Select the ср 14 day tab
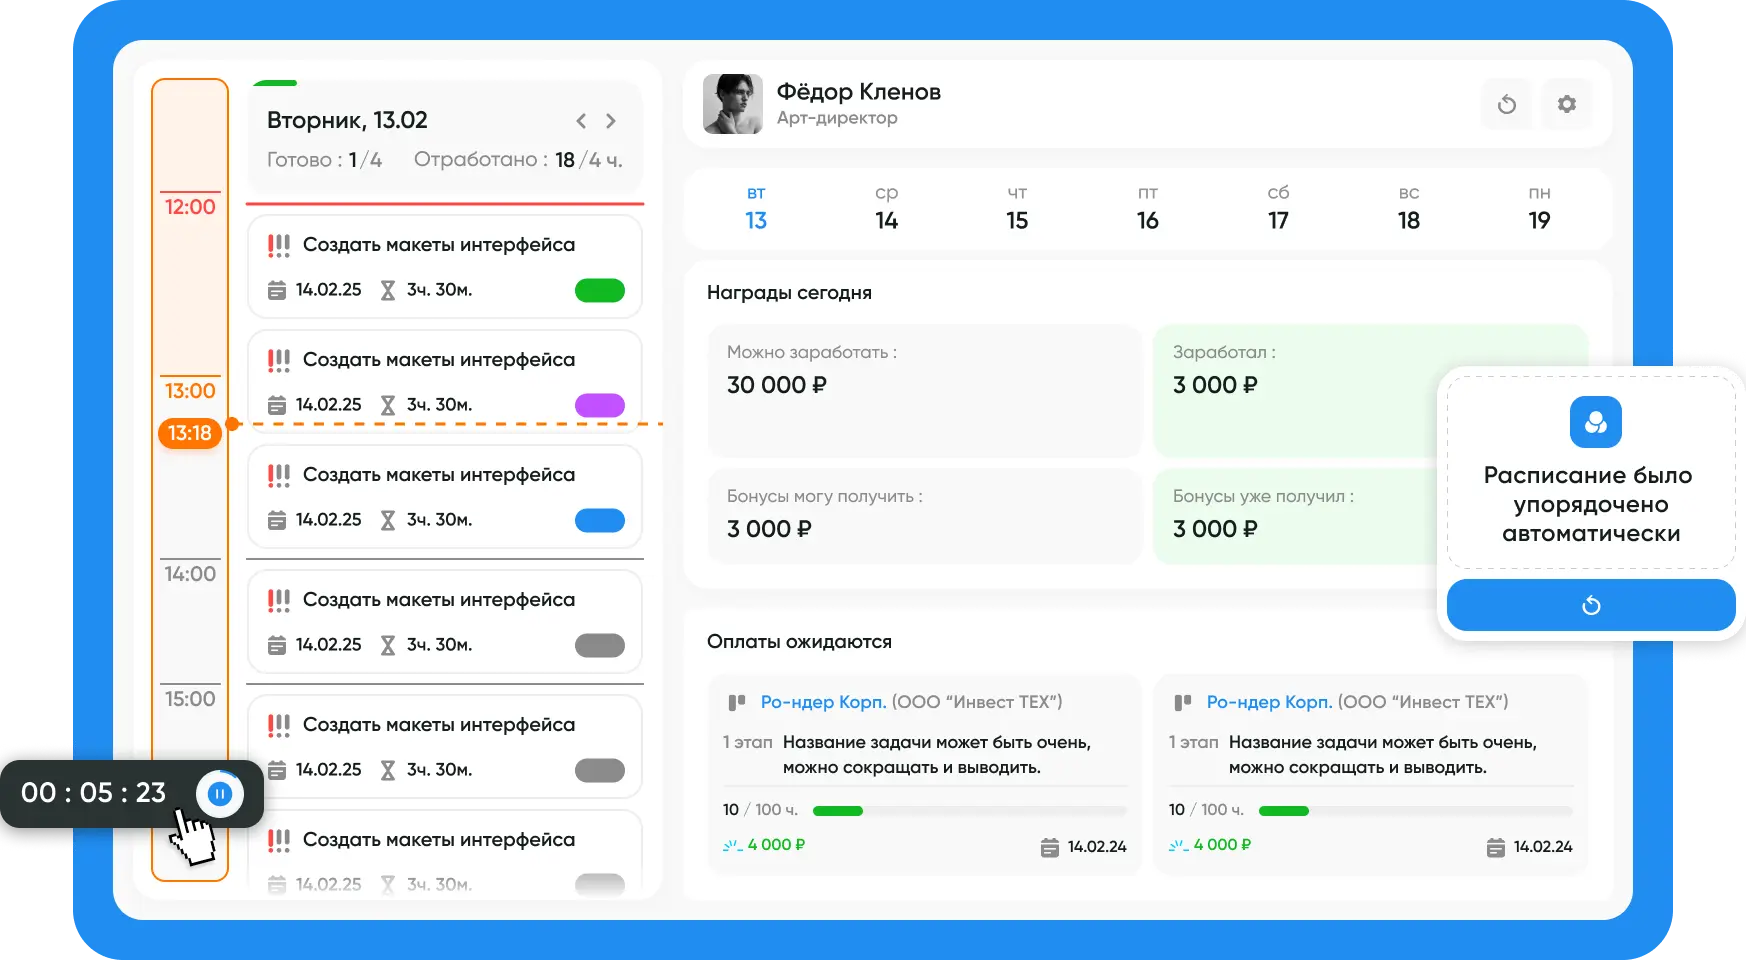 pos(886,208)
